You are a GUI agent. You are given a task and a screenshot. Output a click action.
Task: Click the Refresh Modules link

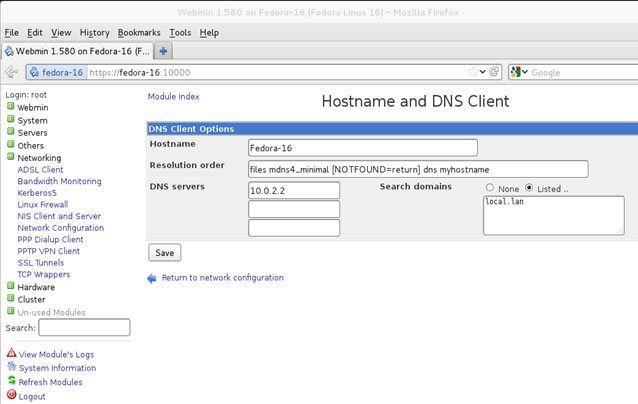point(50,382)
